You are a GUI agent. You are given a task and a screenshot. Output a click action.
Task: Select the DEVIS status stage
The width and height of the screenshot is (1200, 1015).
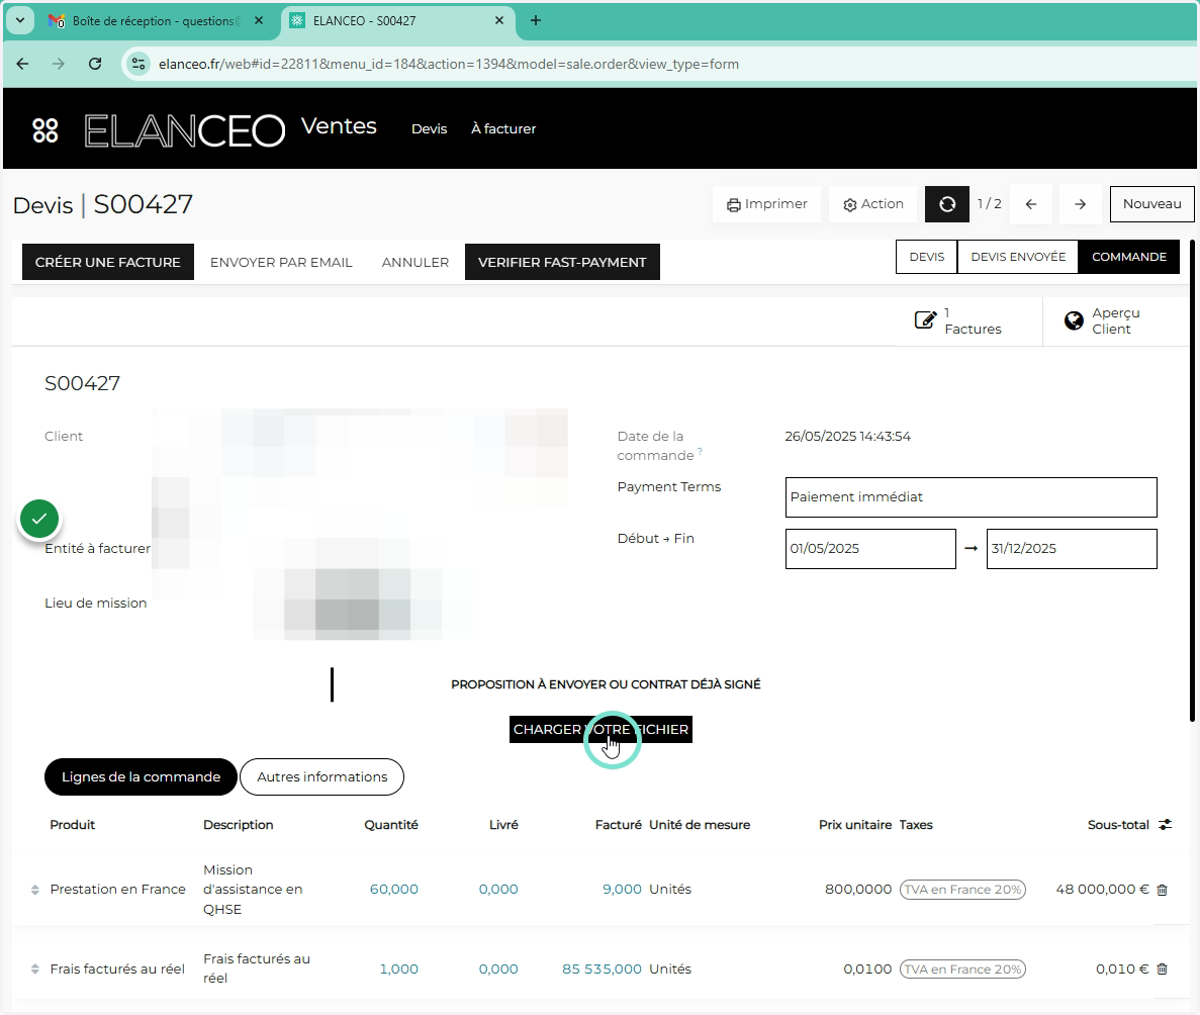[927, 257]
